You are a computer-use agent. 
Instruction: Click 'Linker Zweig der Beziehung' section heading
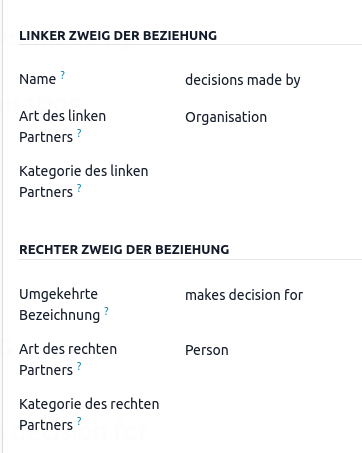[118, 36]
